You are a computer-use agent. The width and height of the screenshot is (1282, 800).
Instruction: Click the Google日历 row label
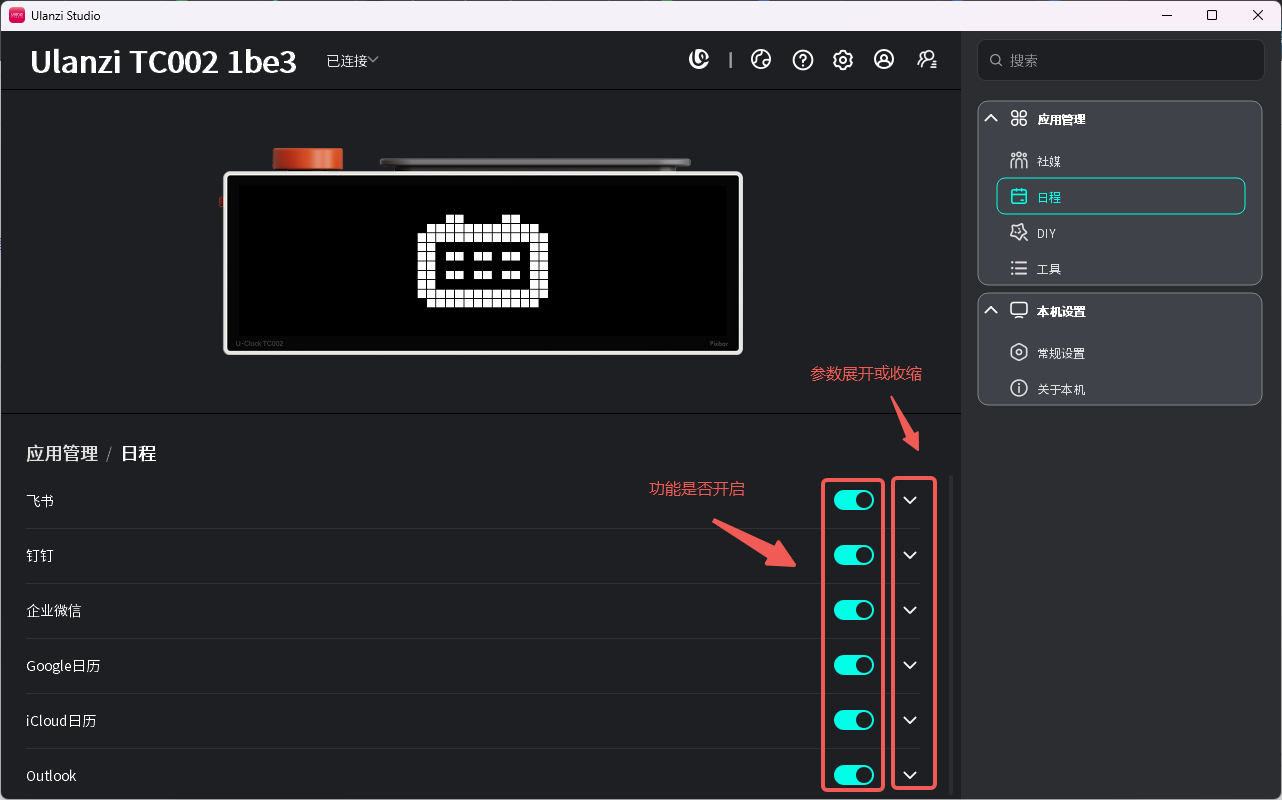tap(63, 665)
